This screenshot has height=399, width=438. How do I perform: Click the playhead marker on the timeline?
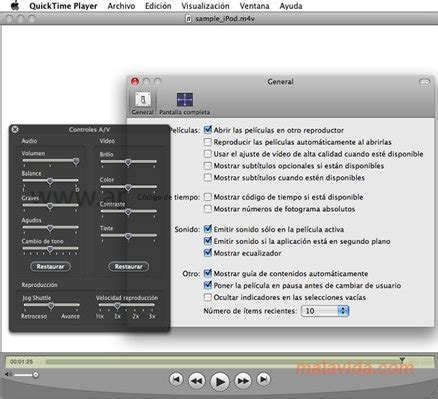coord(402,360)
